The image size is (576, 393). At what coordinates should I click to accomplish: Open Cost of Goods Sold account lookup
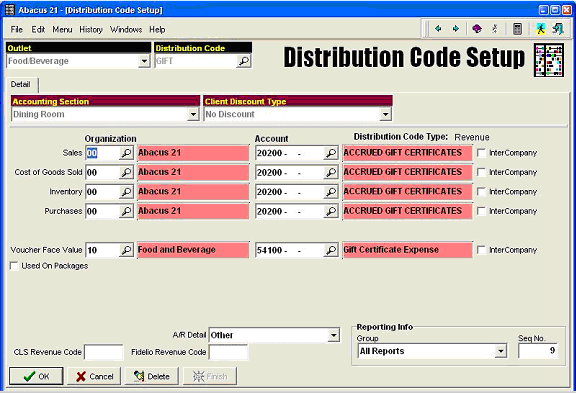[331, 172]
